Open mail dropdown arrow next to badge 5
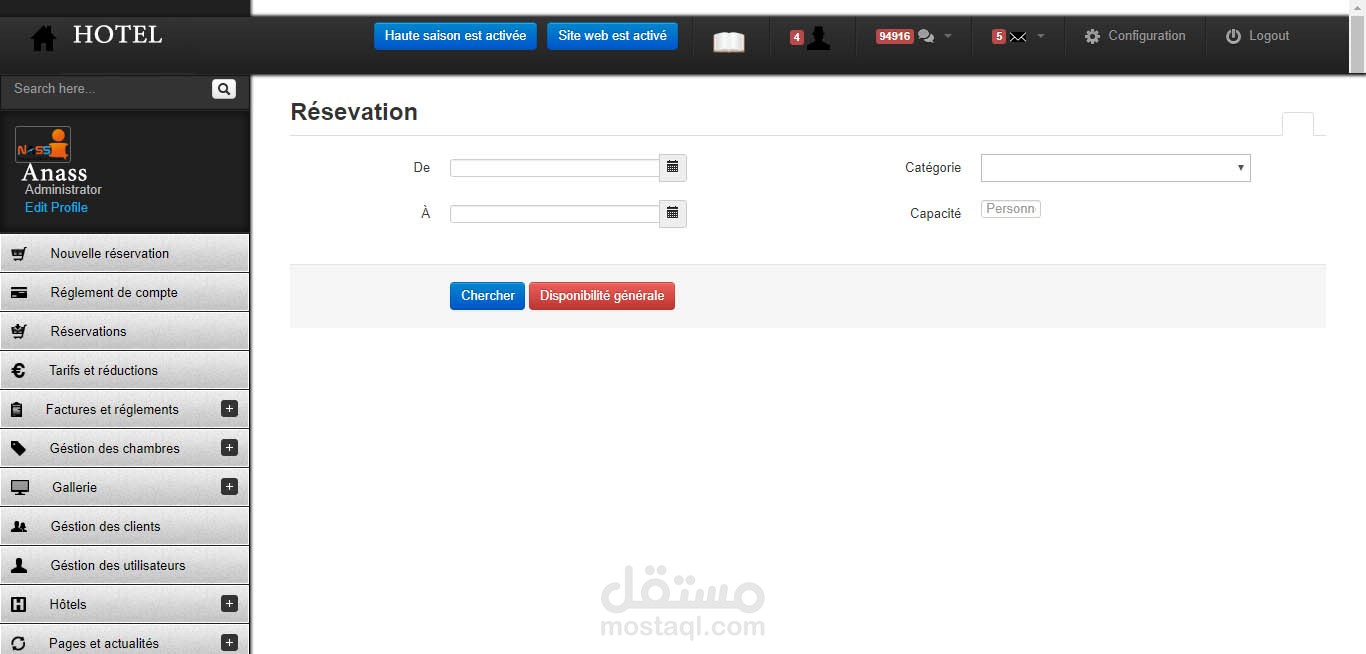 tap(1040, 36)
